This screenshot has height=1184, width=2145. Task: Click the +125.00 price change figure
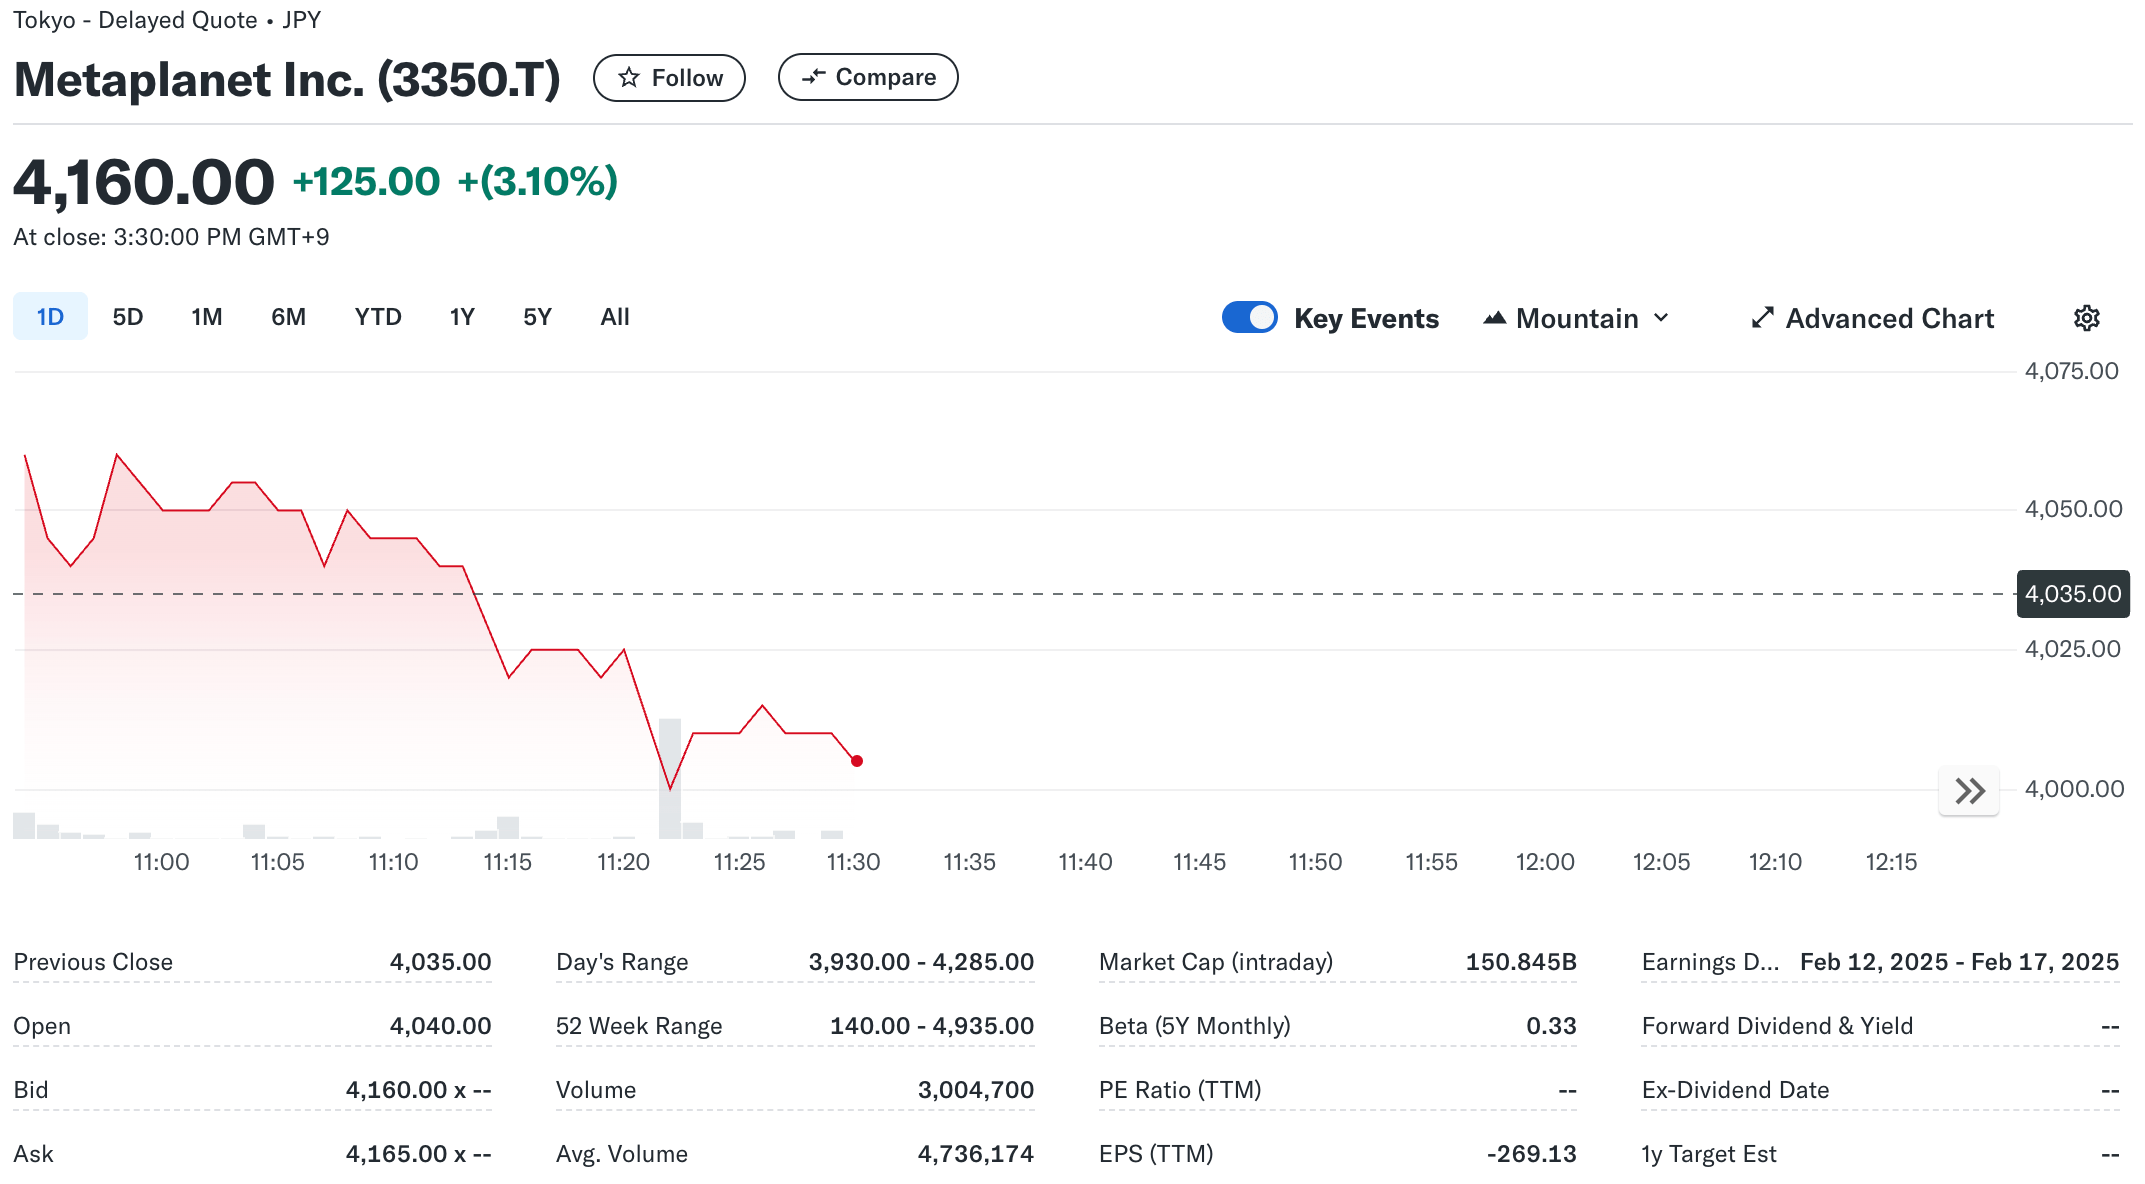[x=366, y=182]
